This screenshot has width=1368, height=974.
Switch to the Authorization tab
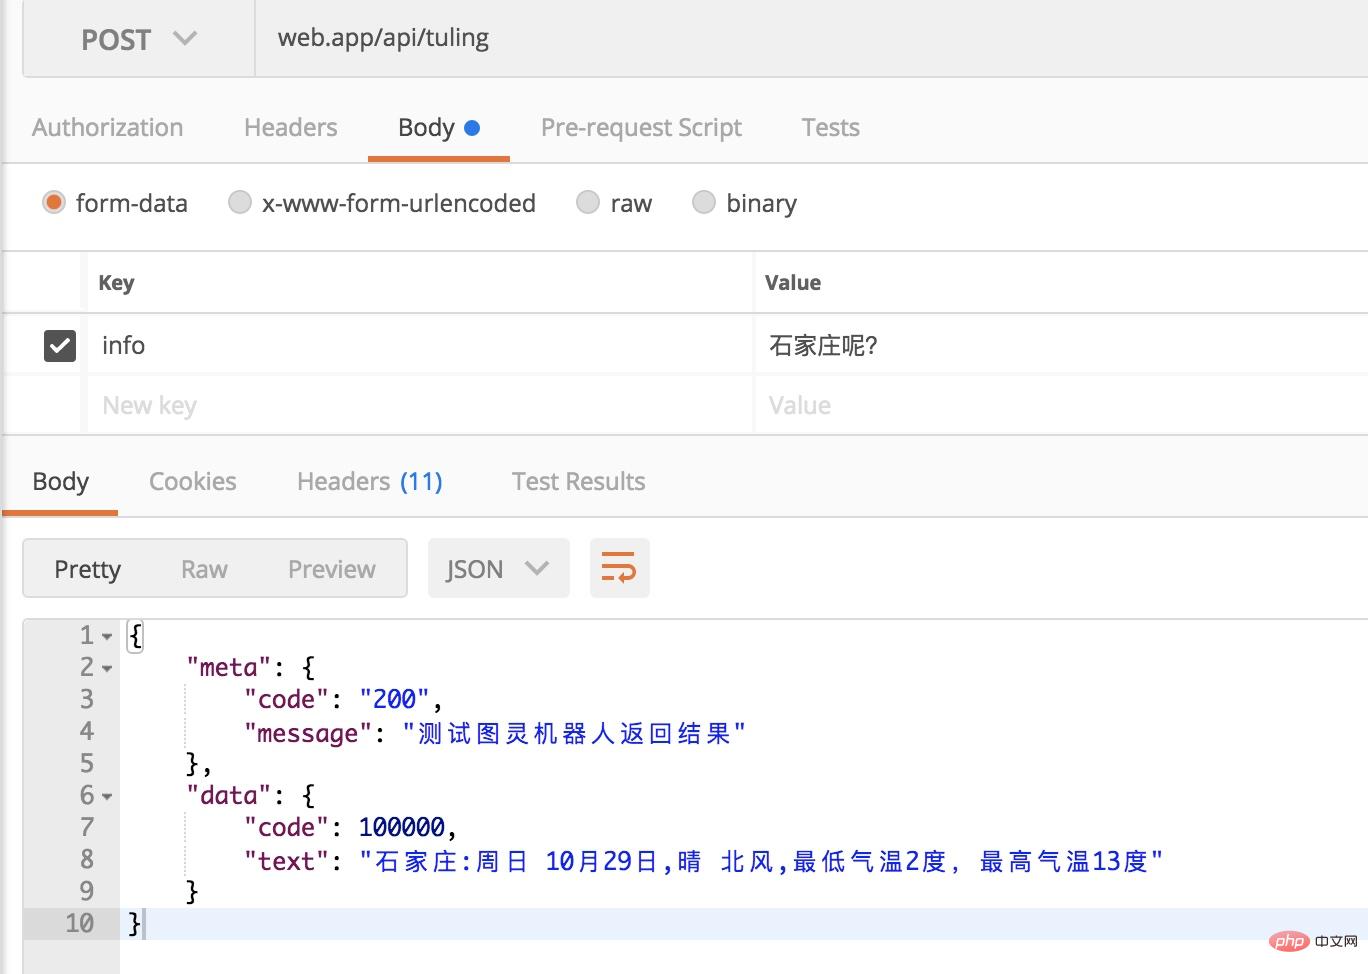pos(107,127)
